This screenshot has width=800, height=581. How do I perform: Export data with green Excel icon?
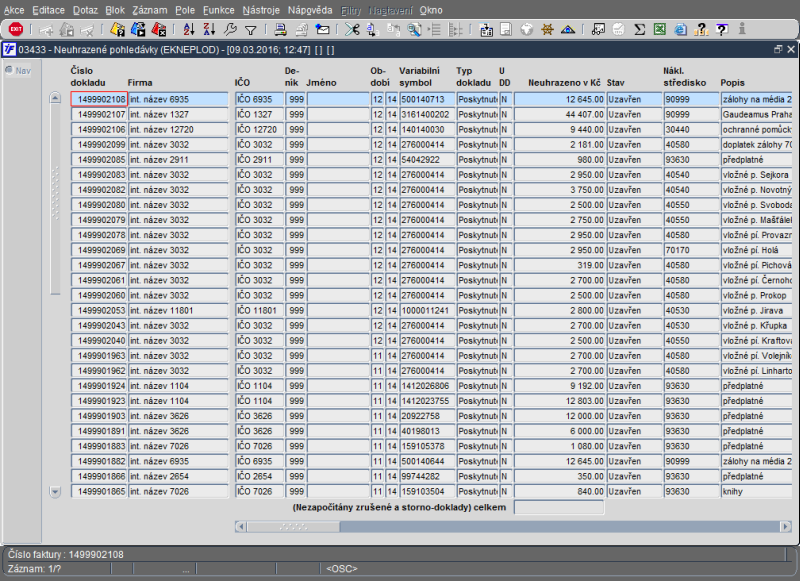[660, 29]
